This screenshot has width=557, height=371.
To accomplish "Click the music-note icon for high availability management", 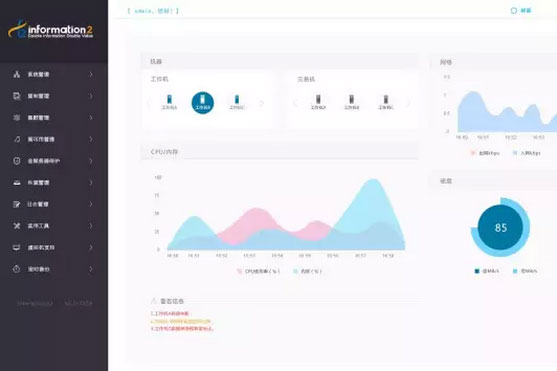I will click(x=17, y=139).
